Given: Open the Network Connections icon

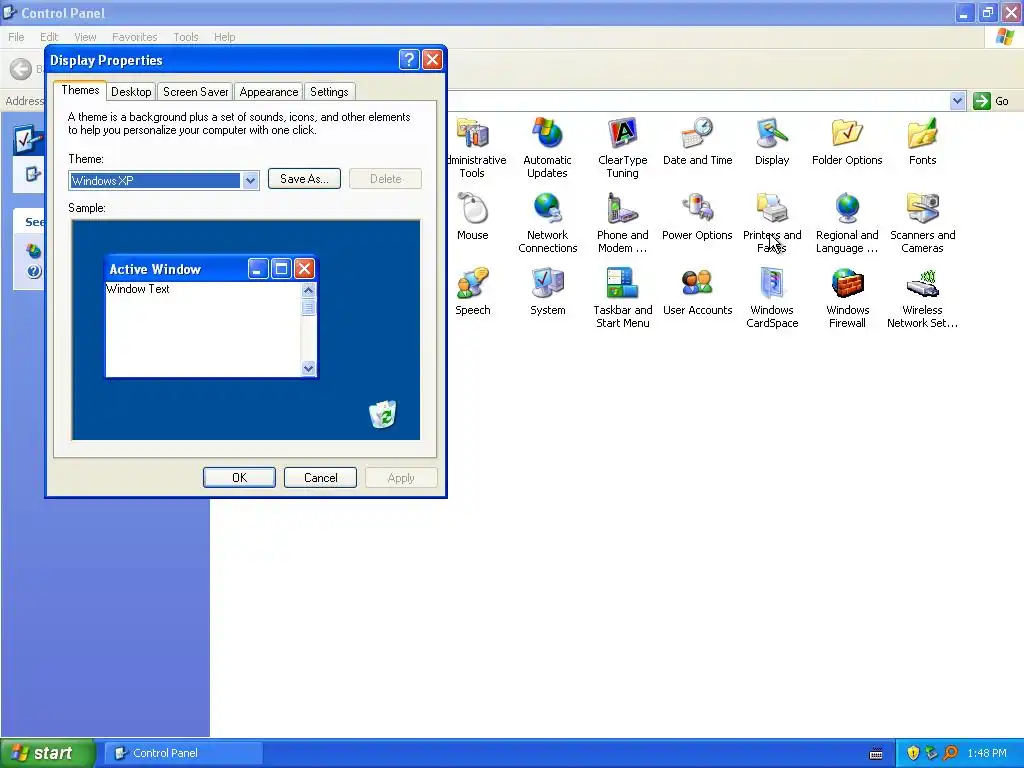Looking at the screenshot, I should coord(547,209).
